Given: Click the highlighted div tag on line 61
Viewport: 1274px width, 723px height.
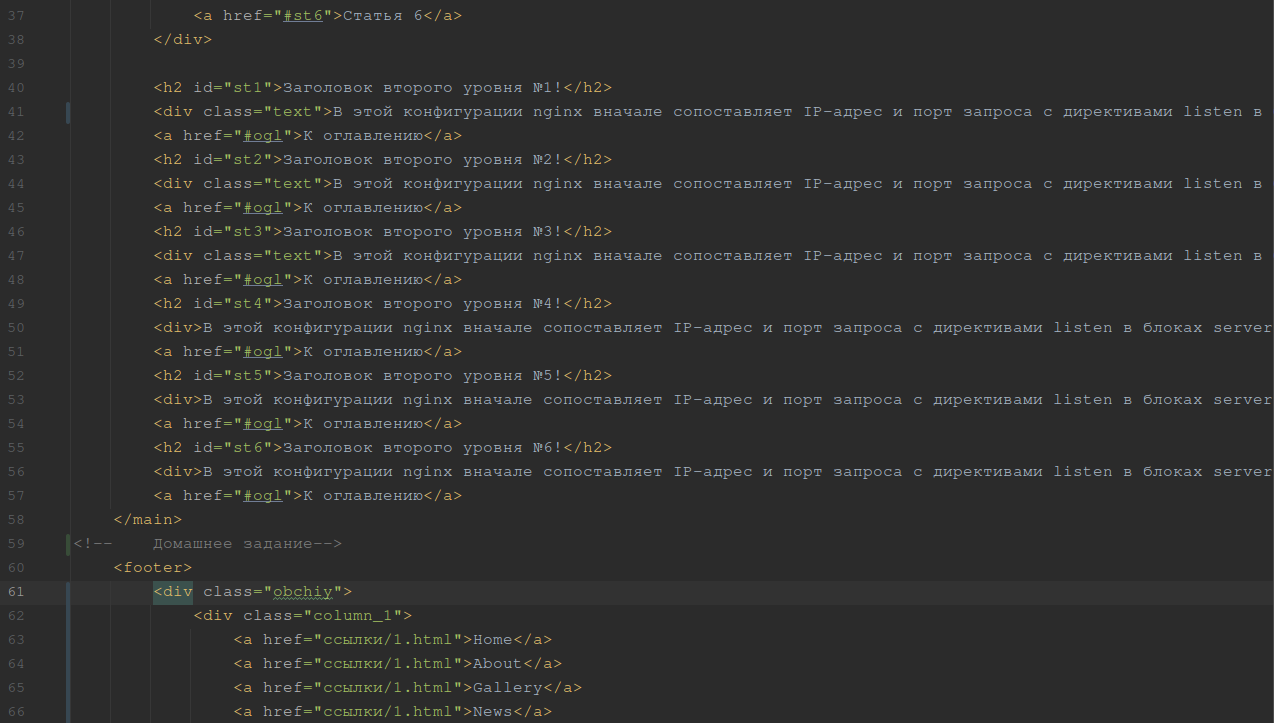Looking at the screenshot, I should [x=173, y=592].
